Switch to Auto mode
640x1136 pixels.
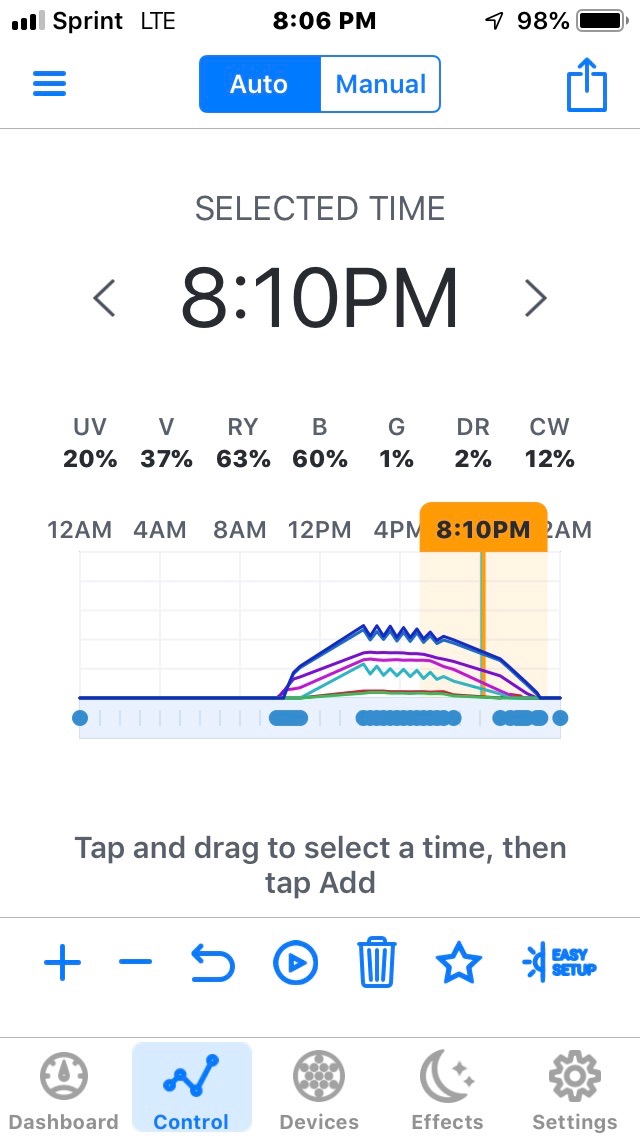click(259, 84)
